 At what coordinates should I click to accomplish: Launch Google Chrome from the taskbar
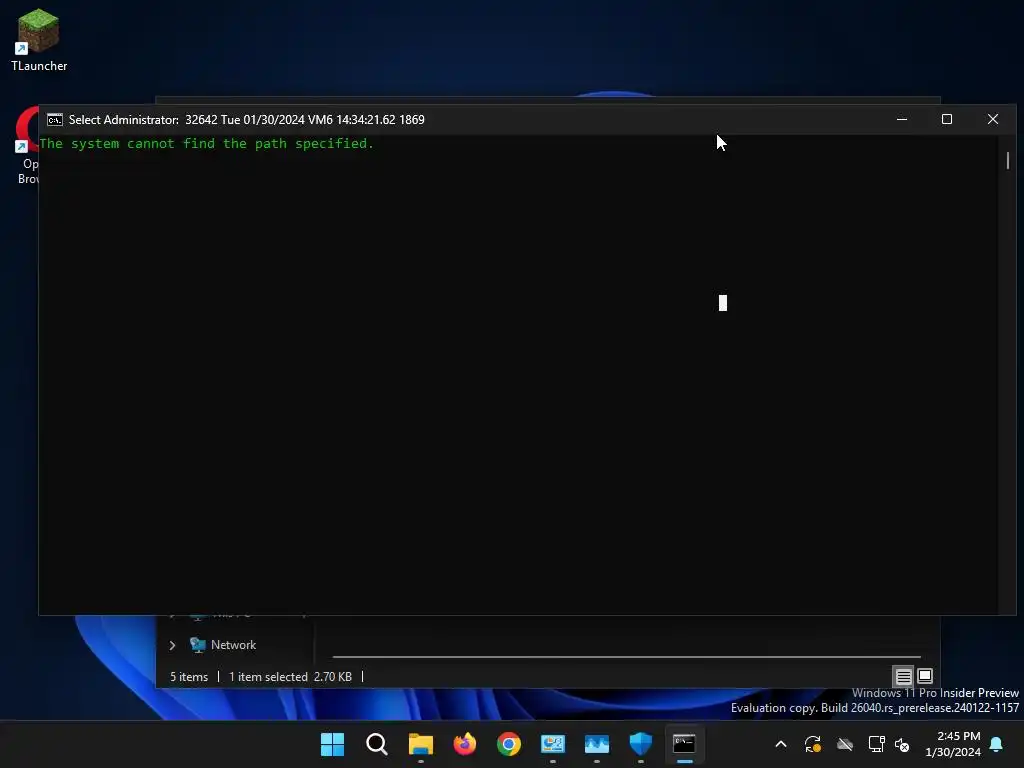tap(509, 744)
